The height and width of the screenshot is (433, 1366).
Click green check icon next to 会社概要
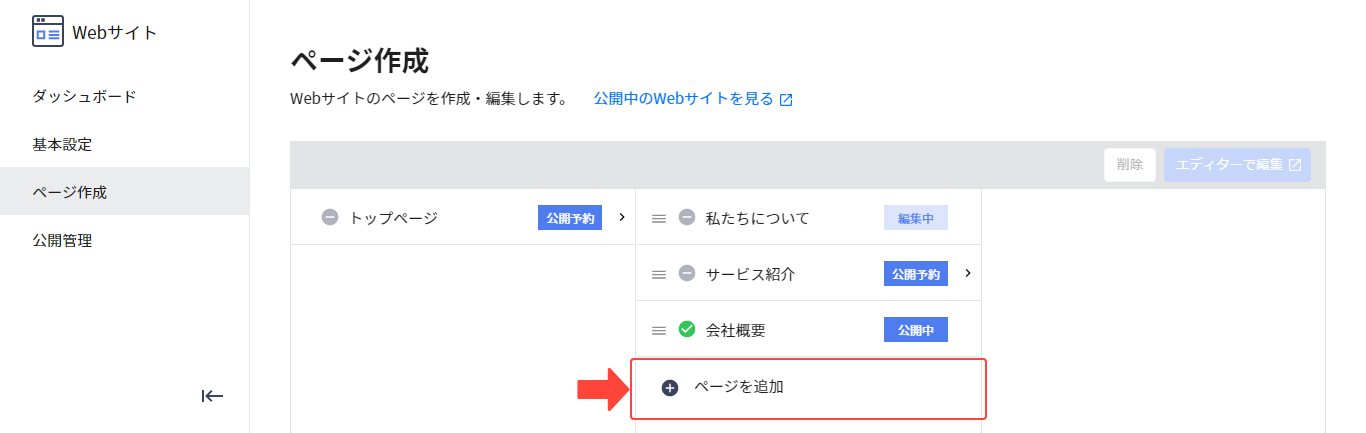(x=687, y=329)
